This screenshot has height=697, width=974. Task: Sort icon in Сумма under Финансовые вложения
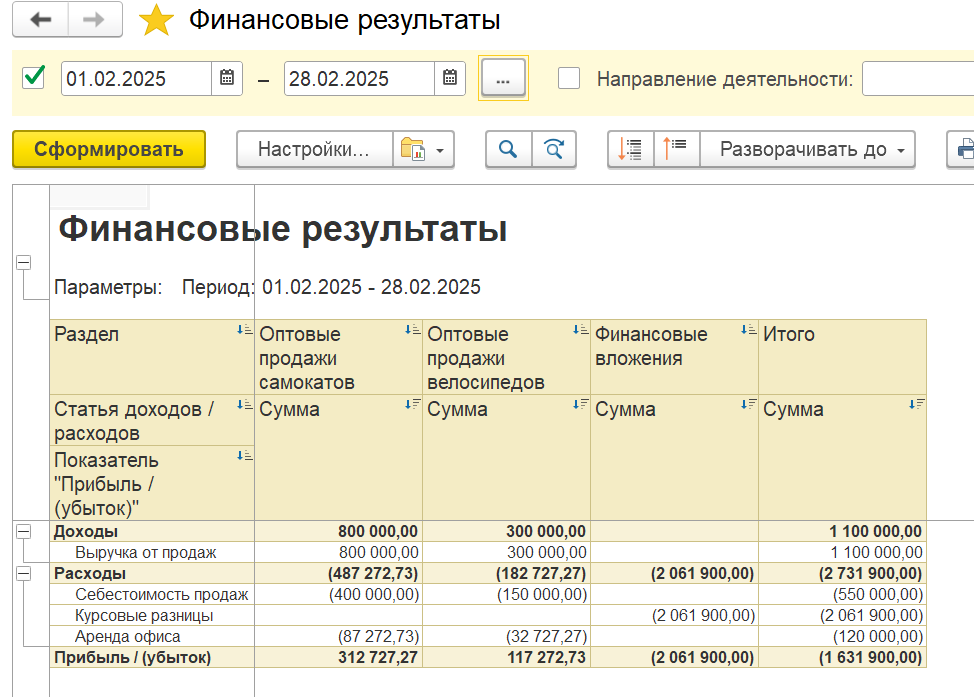[x=749, y=404]
